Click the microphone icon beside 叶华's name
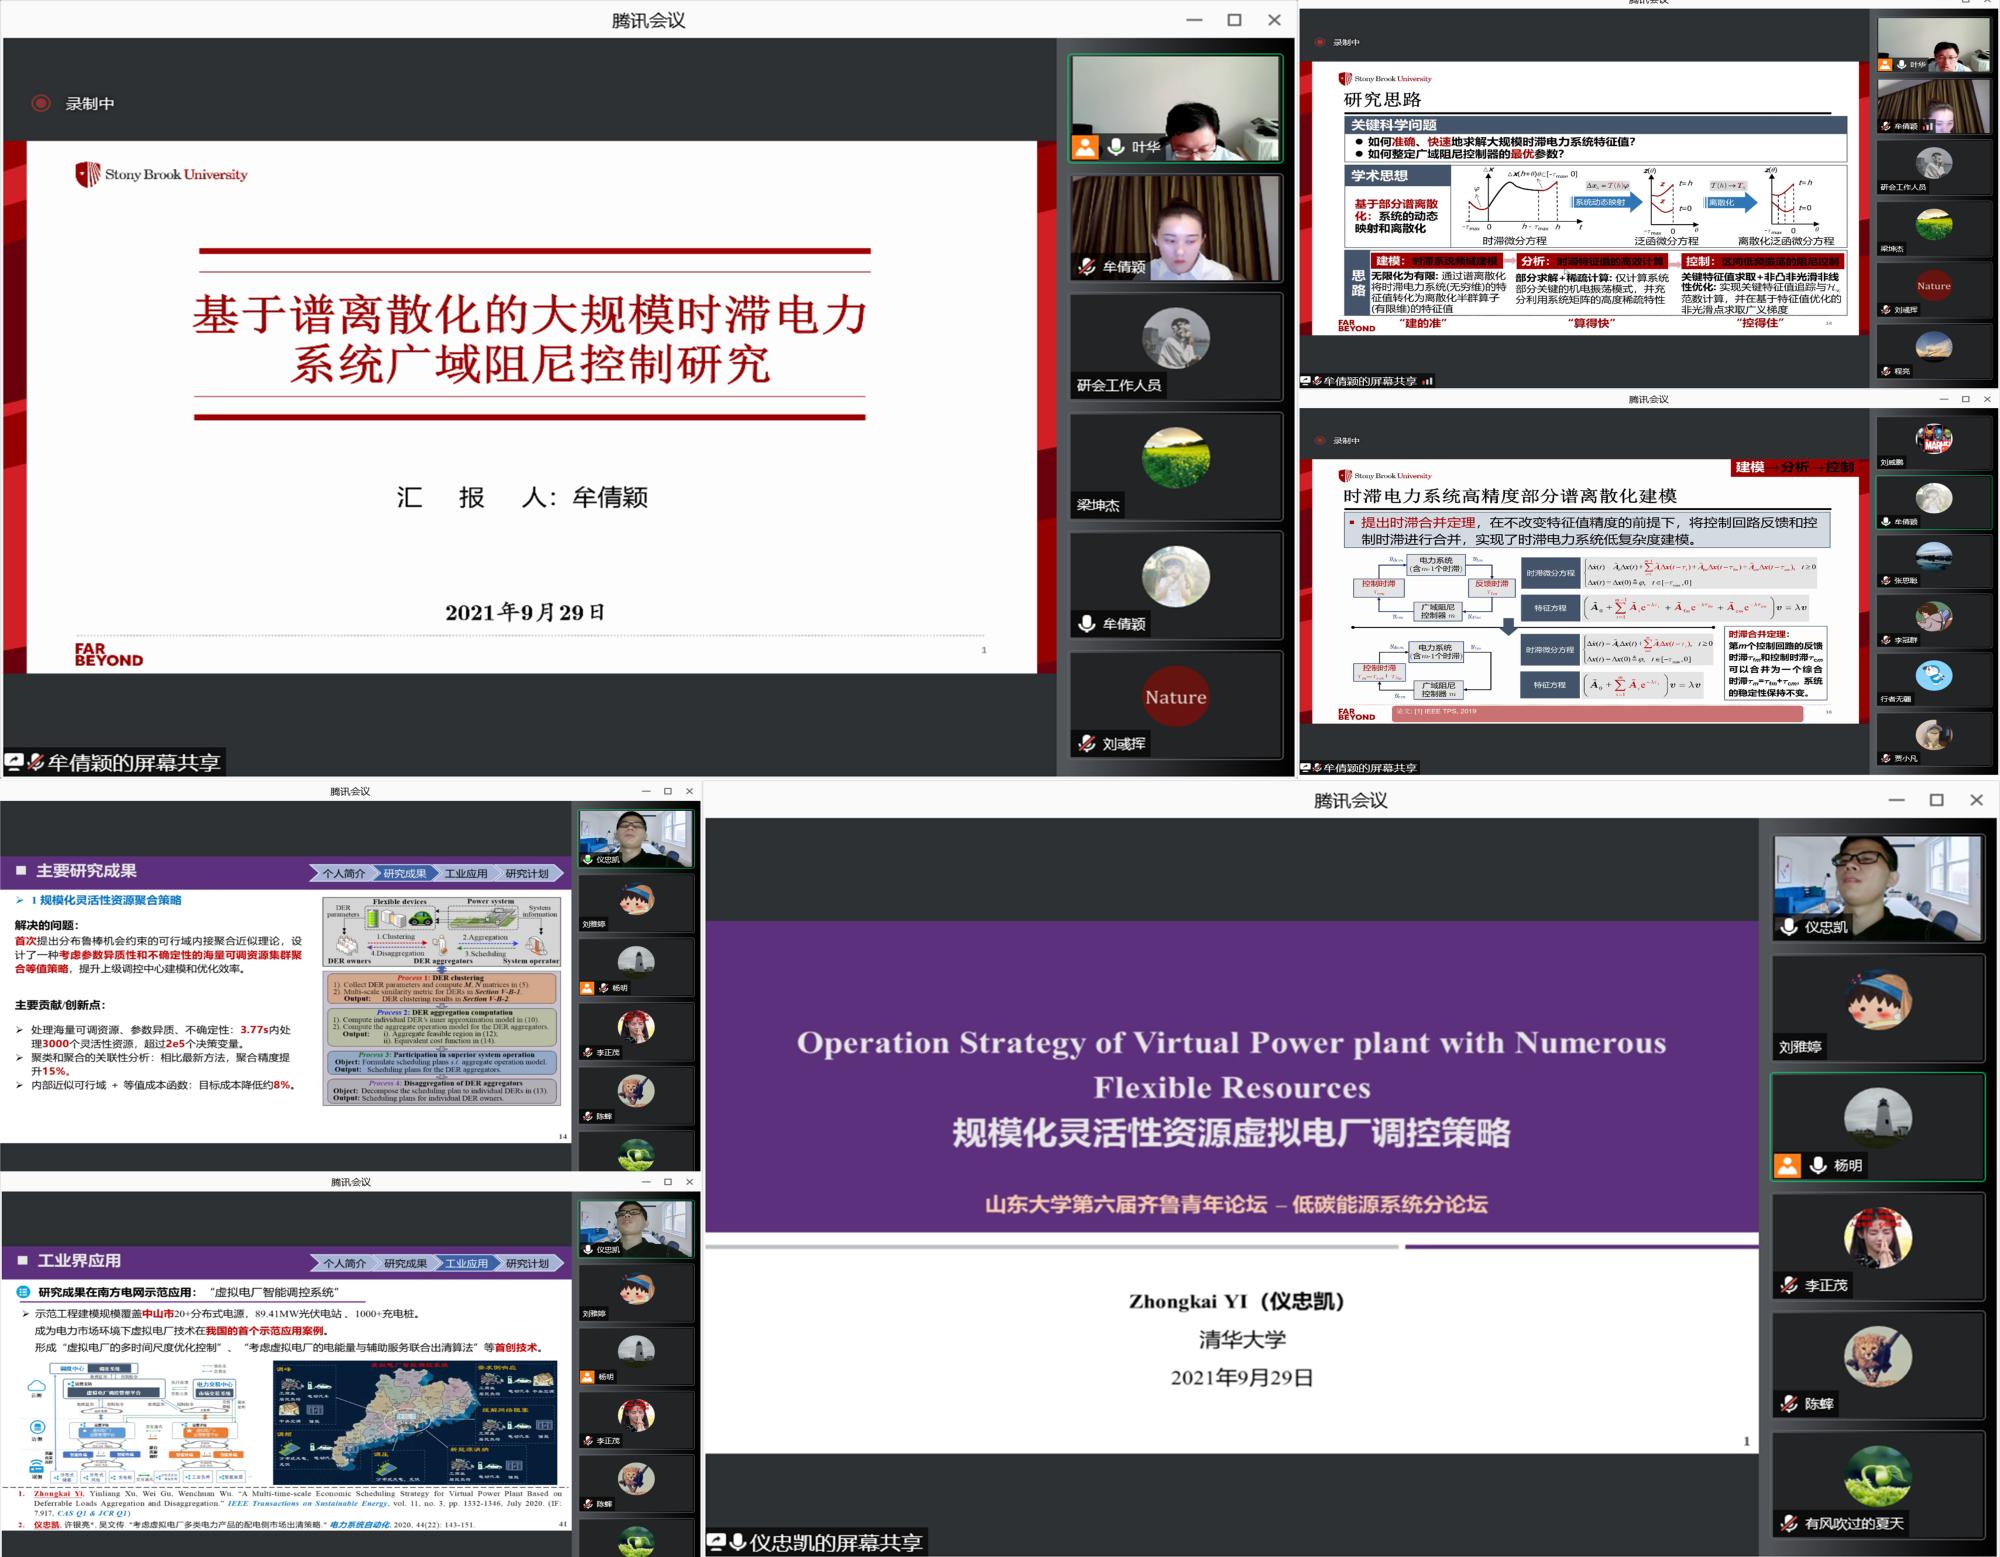Screen dimensions: 2000x1557 (1116, 147)
